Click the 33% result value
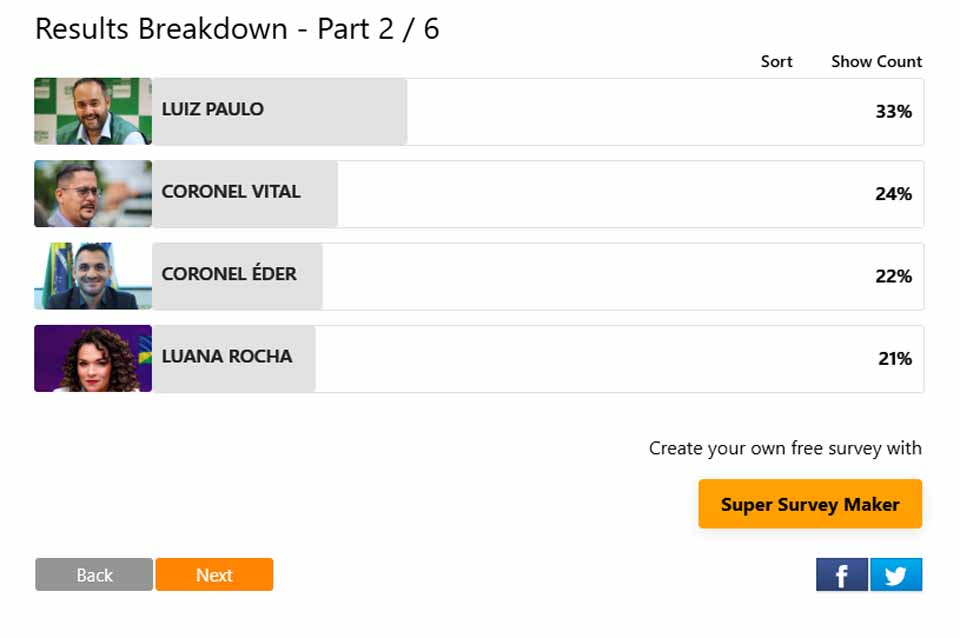The image size is (960, 638). click(893, 112)
